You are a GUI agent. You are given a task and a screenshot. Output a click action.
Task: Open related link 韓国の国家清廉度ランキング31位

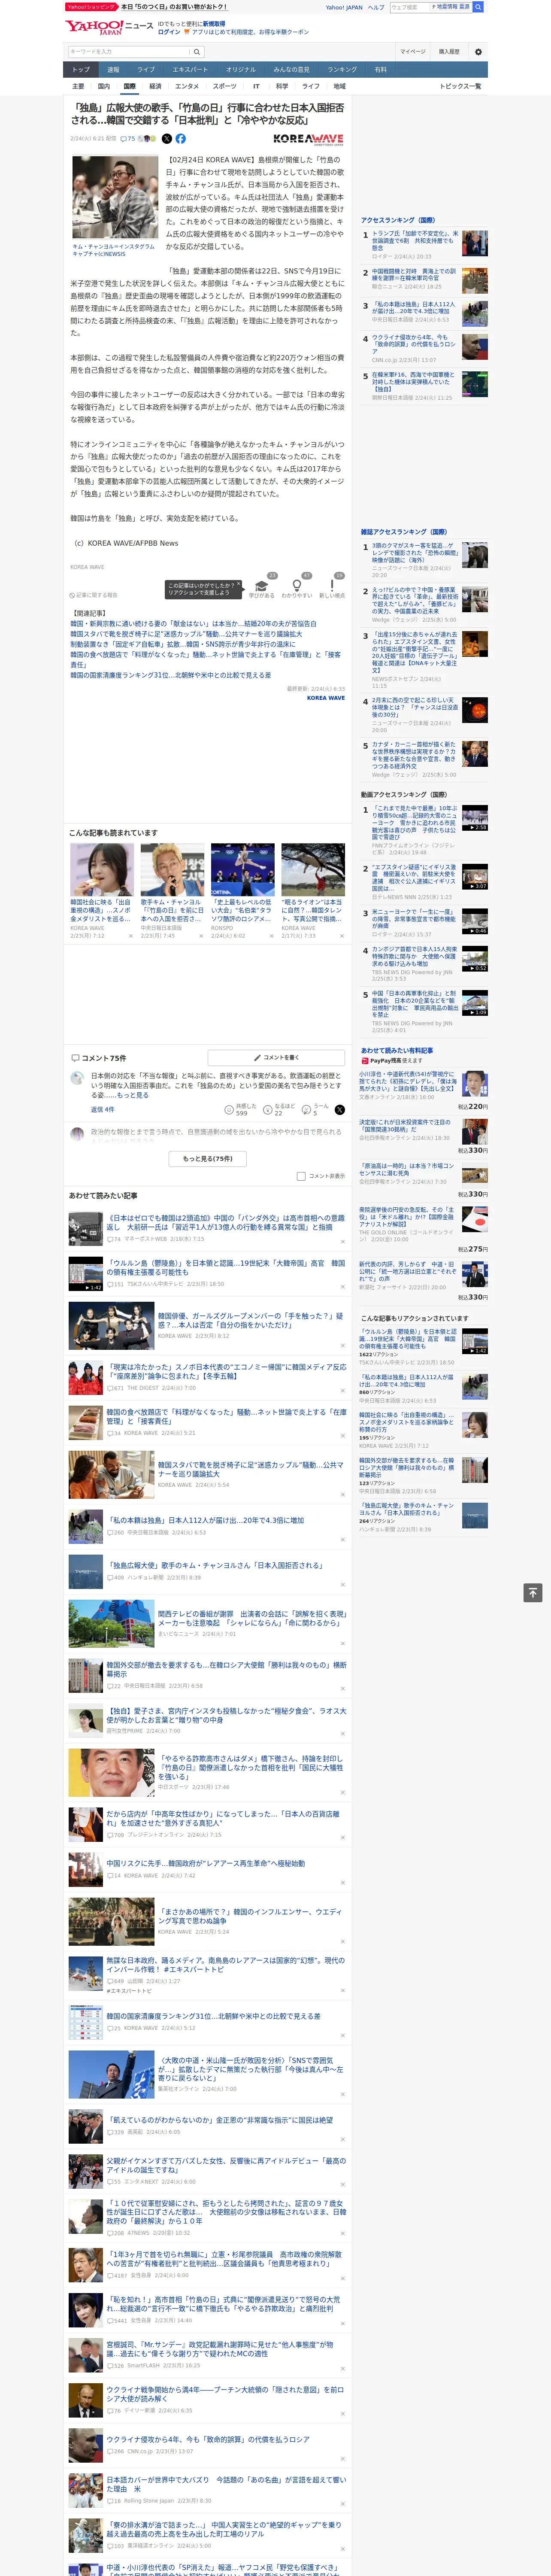click(x=171, y=675)
